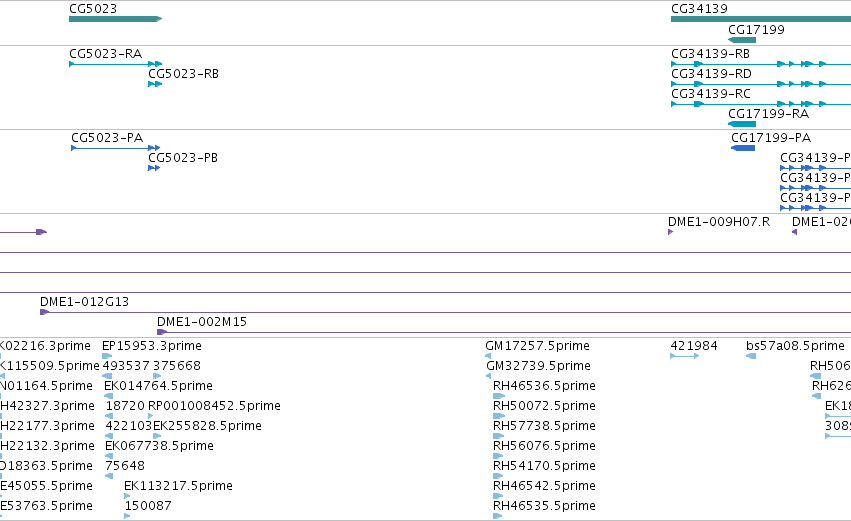Select the RP001008452.5prime EST label

coord(214,406)
